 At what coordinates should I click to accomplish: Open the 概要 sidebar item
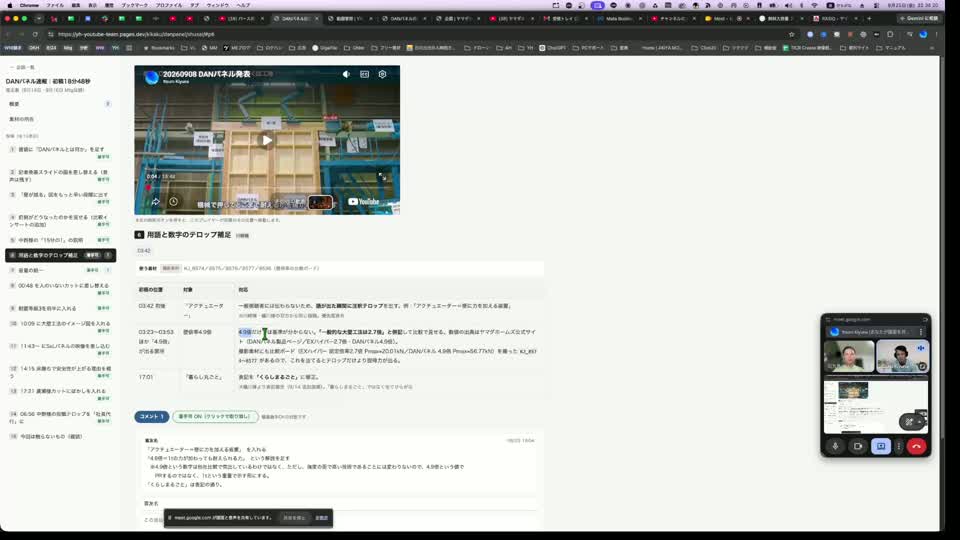pyautogui.click(x=59, y=104)
